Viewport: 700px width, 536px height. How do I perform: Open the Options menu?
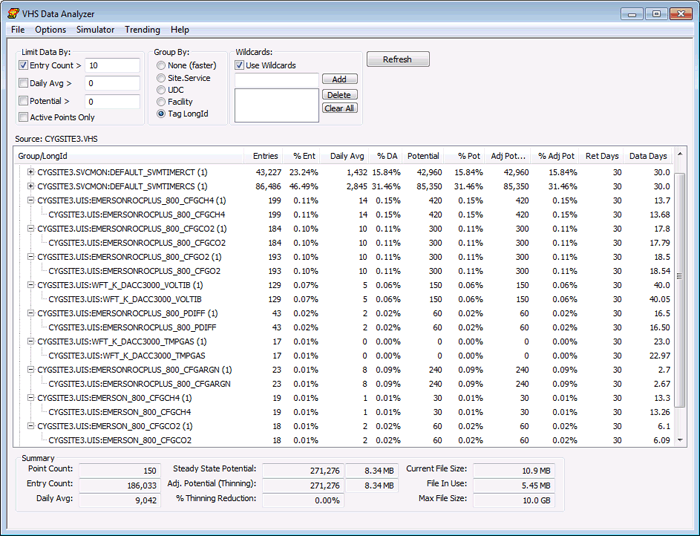(50, 30)
